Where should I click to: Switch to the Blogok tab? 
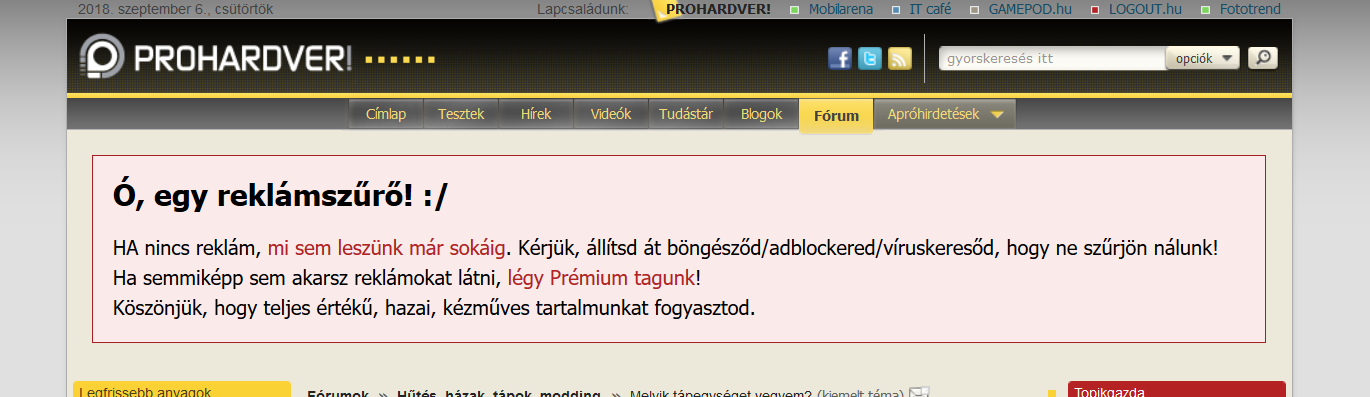pos(761,114)
